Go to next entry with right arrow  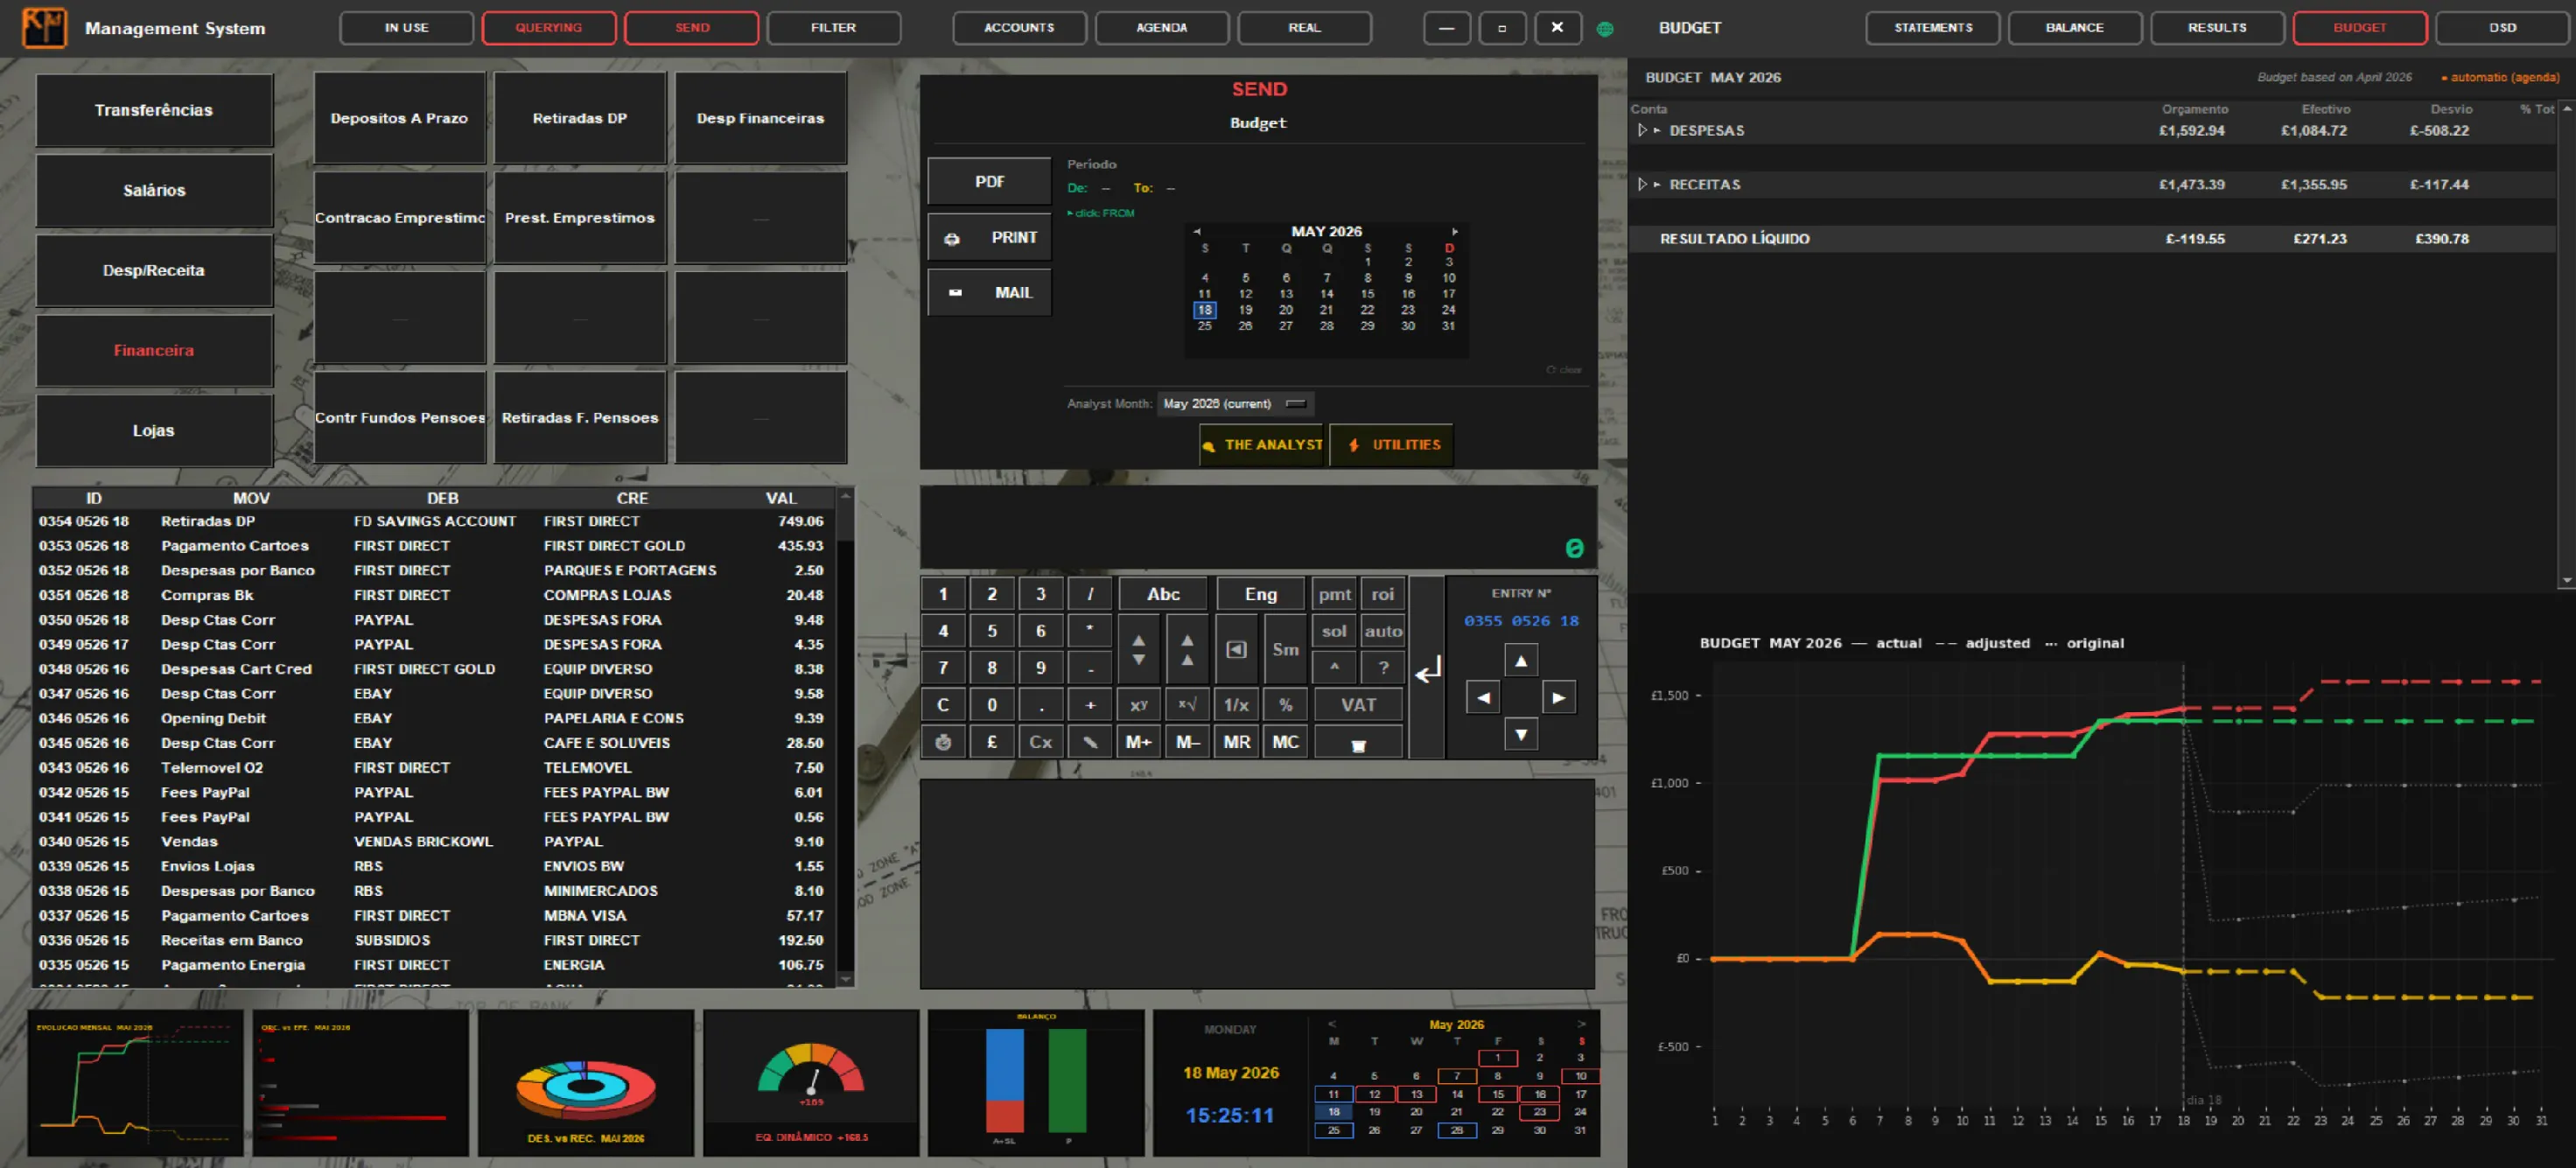pyautogui.click(x=1558, y=697)
